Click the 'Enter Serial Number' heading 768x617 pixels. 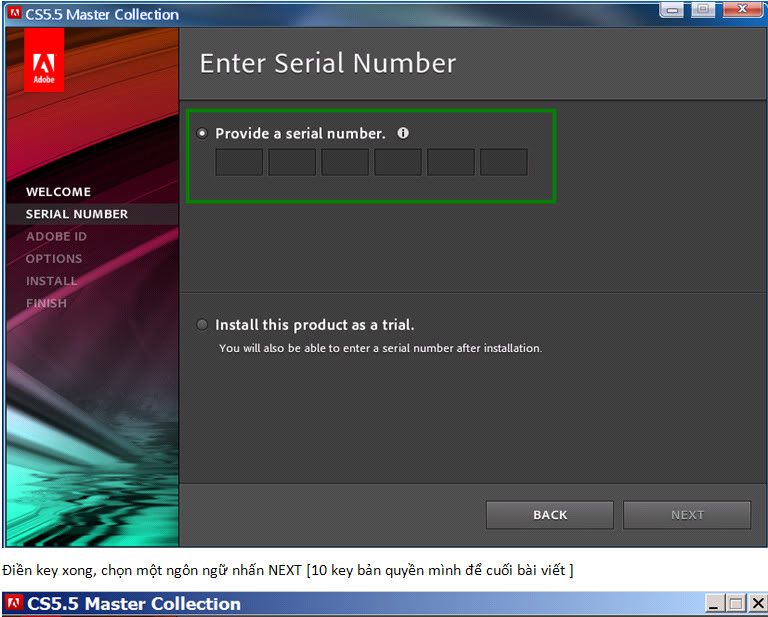[328, 63]
